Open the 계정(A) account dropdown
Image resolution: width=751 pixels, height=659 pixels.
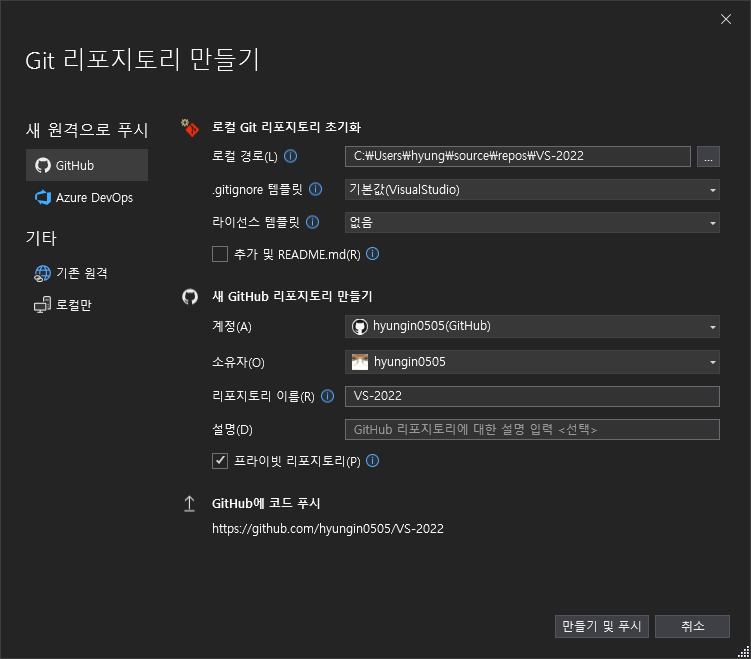pos(532,327)
